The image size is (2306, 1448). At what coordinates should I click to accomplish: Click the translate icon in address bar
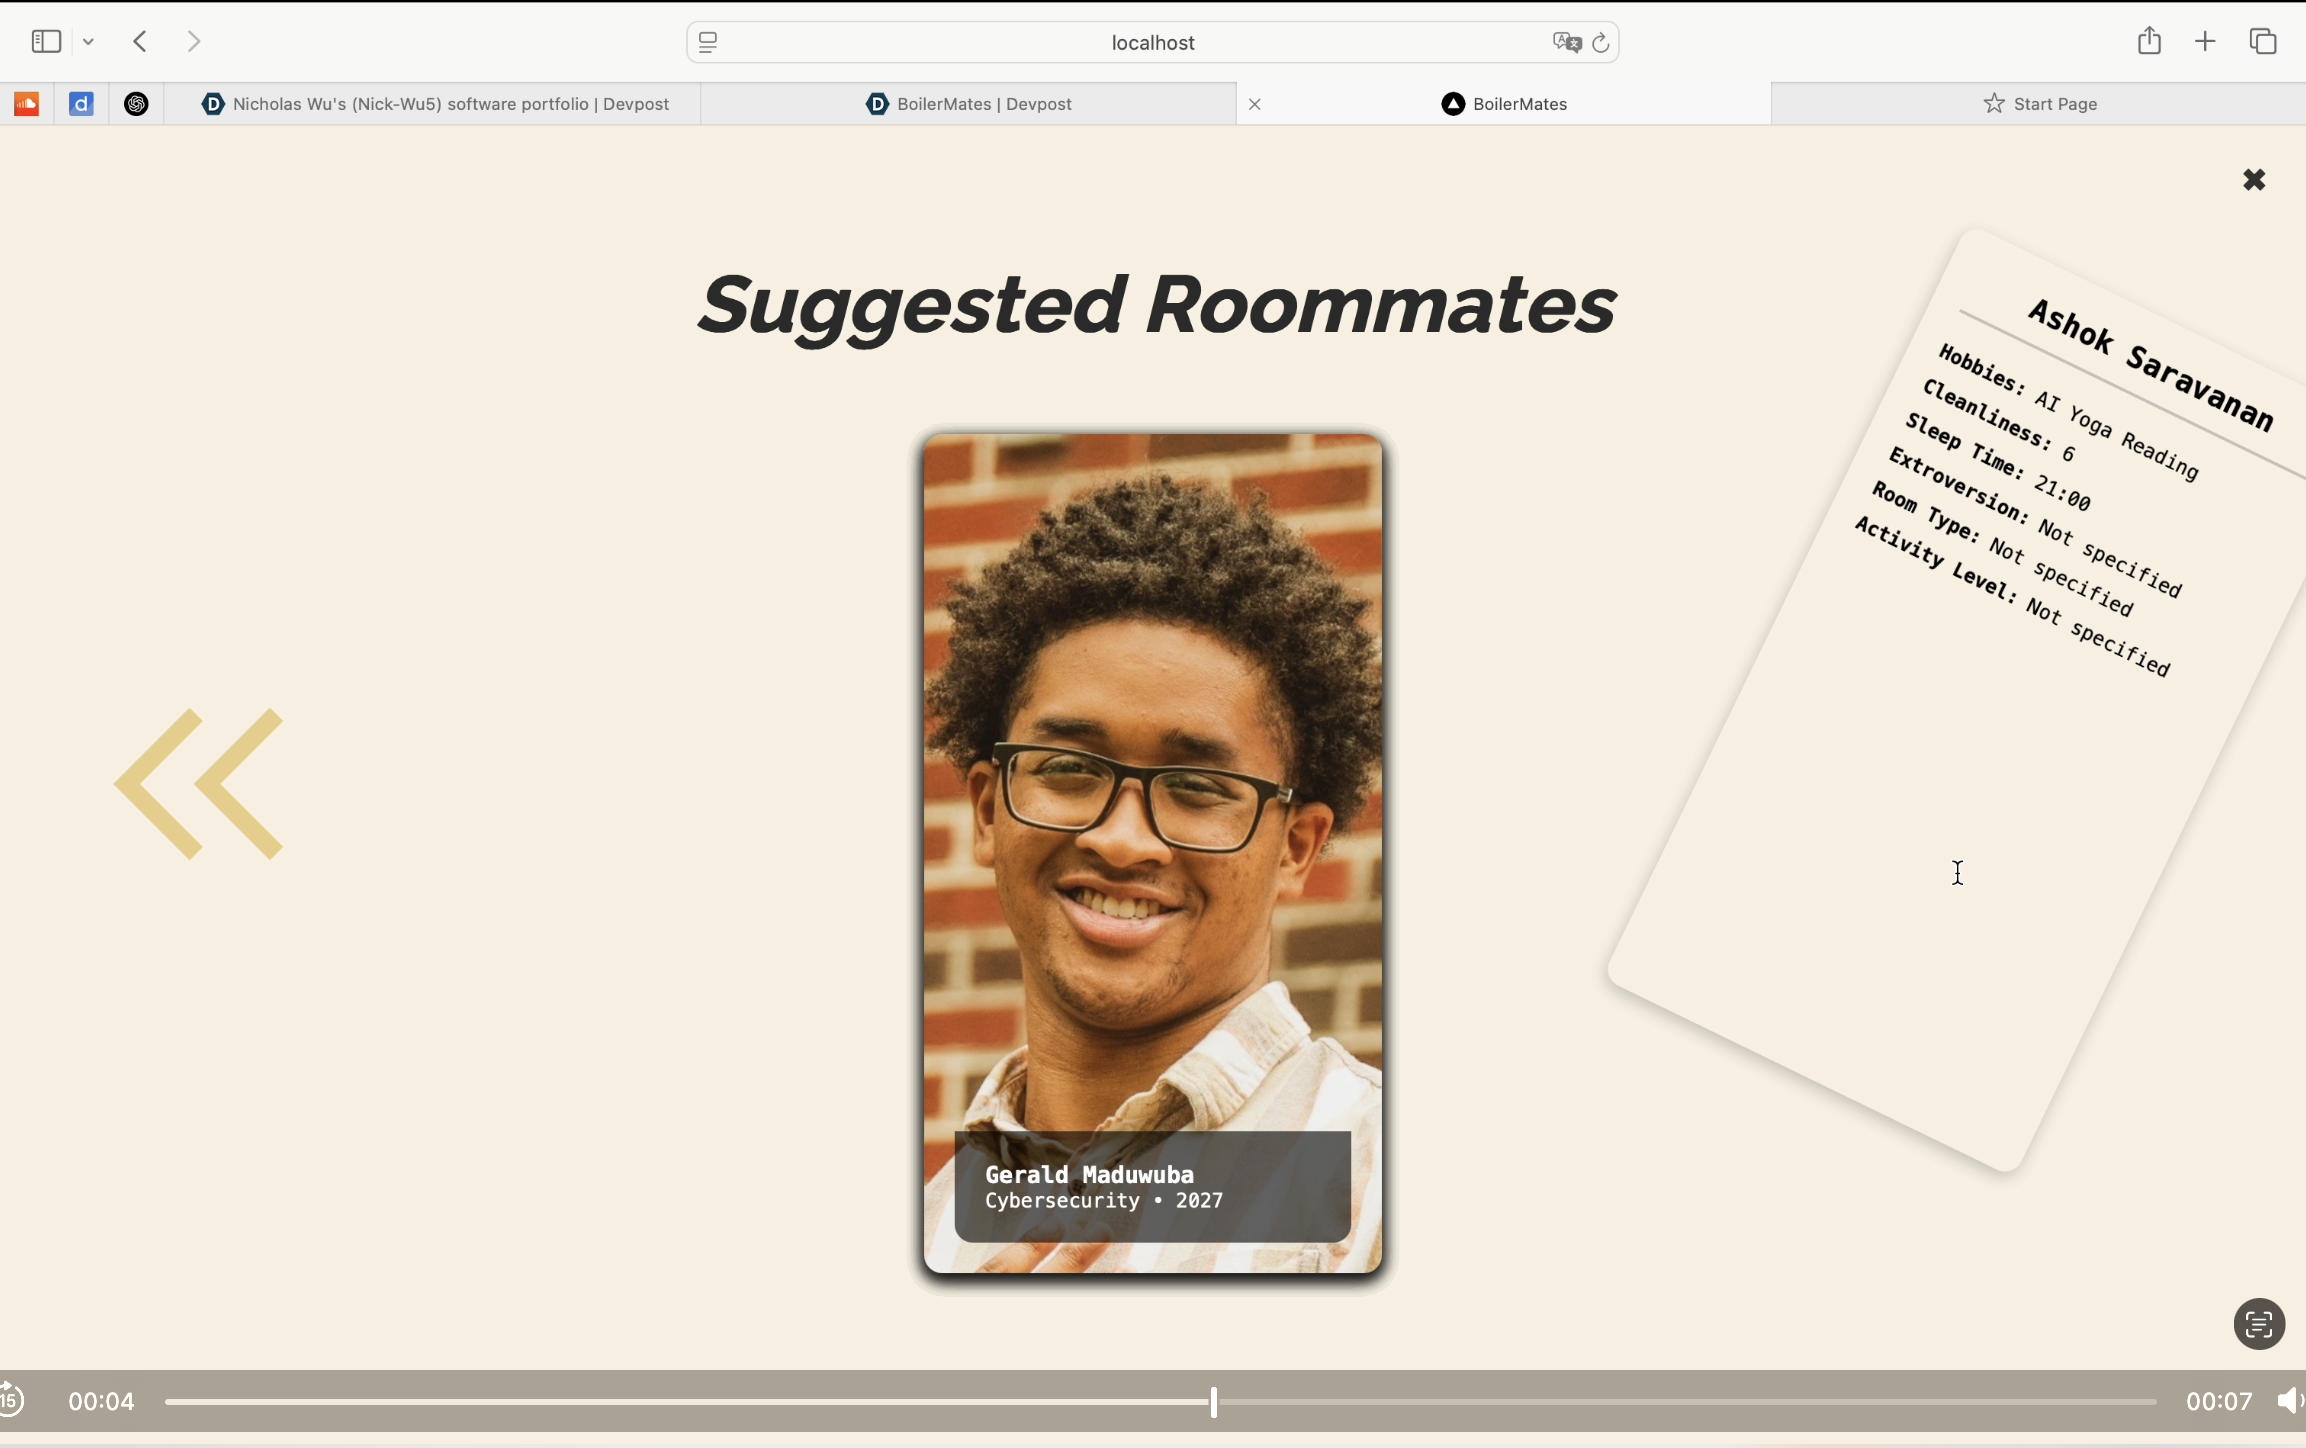click(x=1565, y=42)
